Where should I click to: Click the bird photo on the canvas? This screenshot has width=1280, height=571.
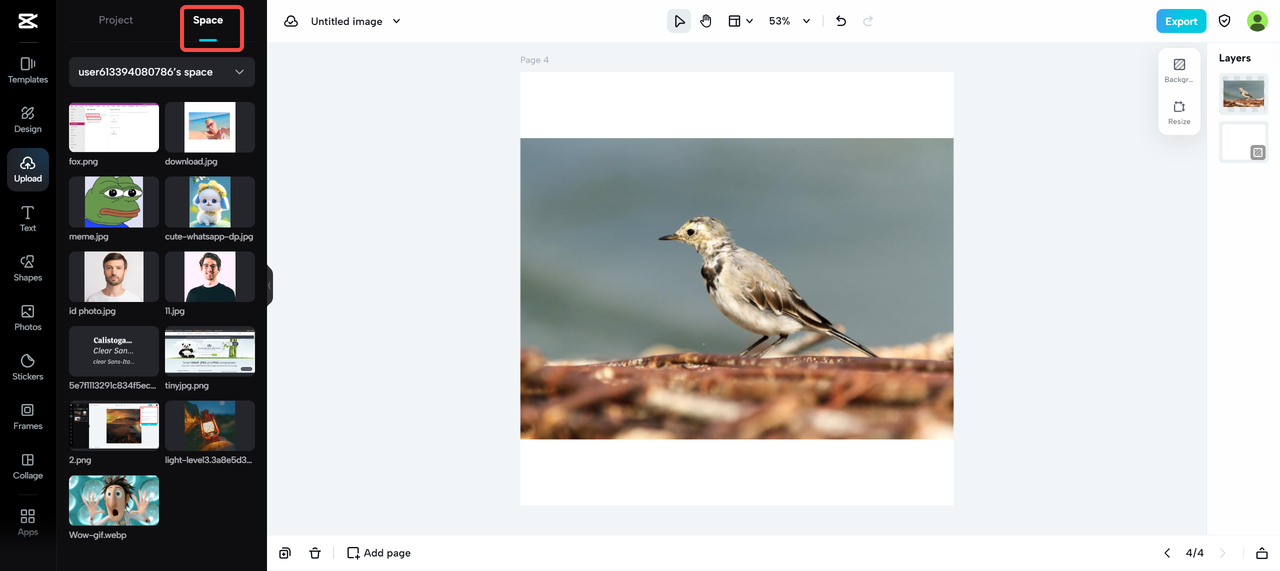coord(737,289)
